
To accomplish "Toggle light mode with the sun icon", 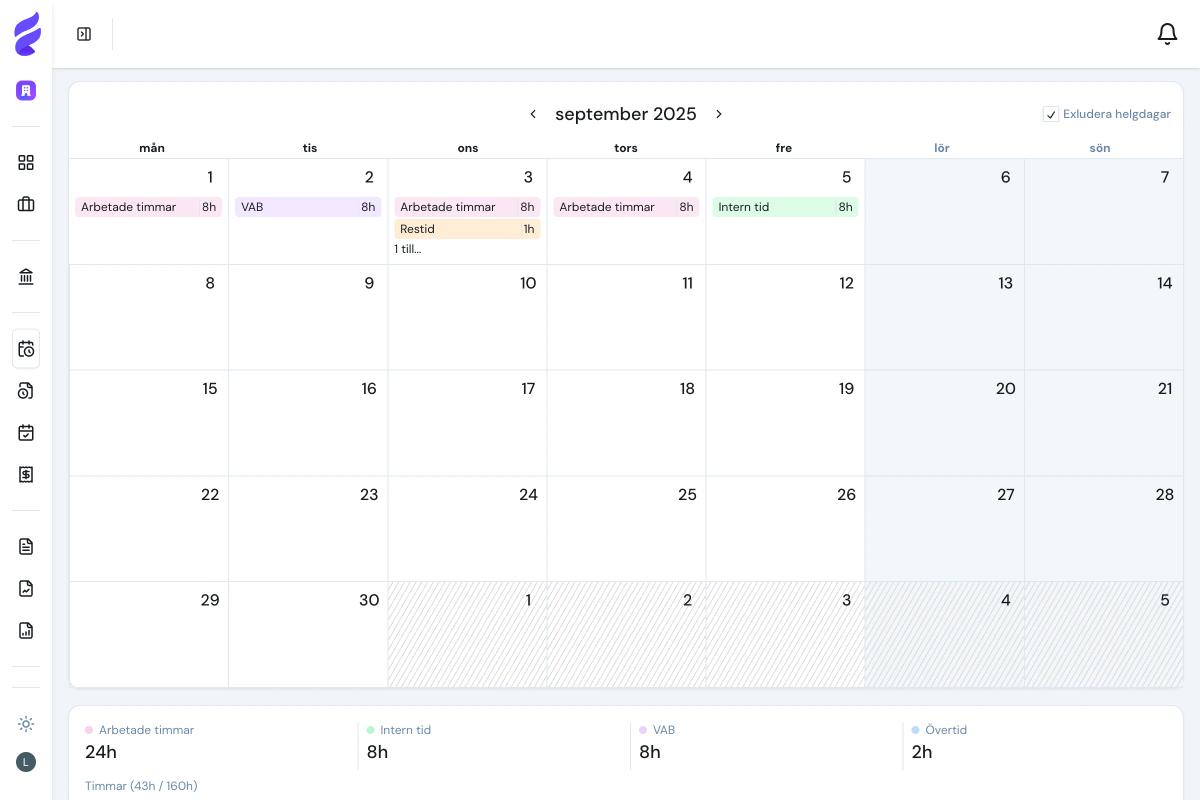I will point(26,723).
